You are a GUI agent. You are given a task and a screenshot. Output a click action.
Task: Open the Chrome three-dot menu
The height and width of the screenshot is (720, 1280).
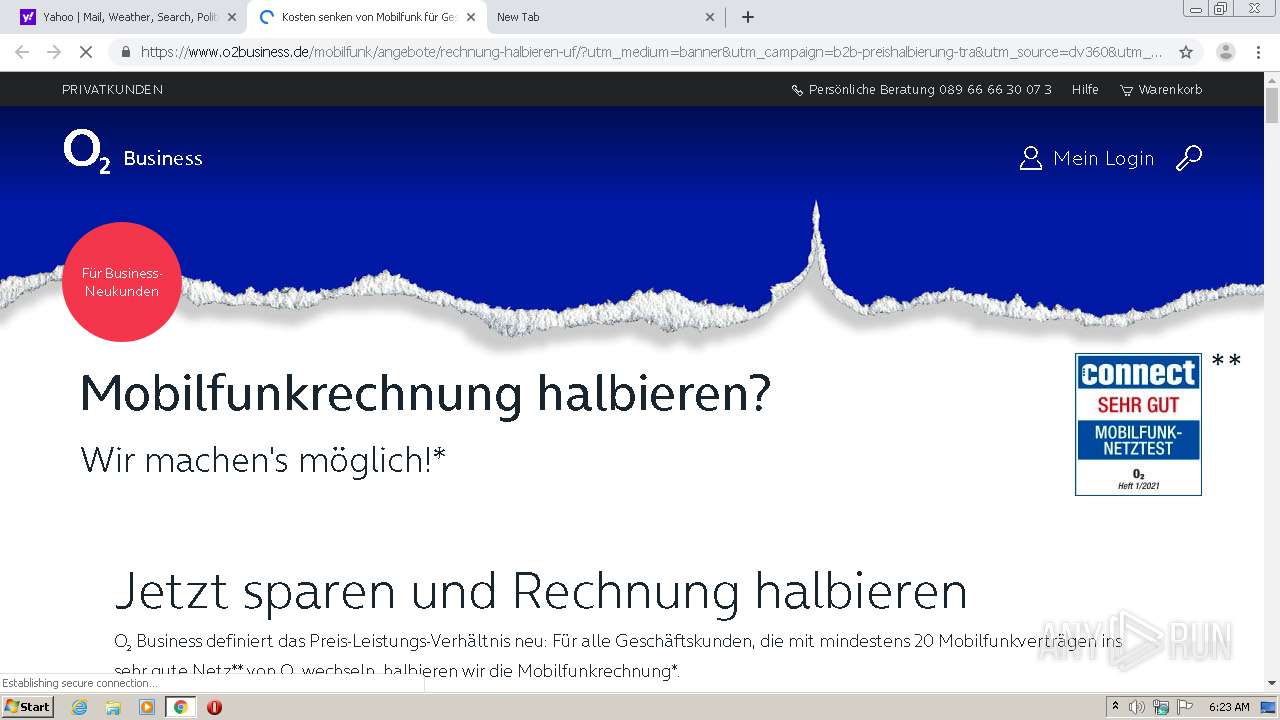(x=1258, y=52)
